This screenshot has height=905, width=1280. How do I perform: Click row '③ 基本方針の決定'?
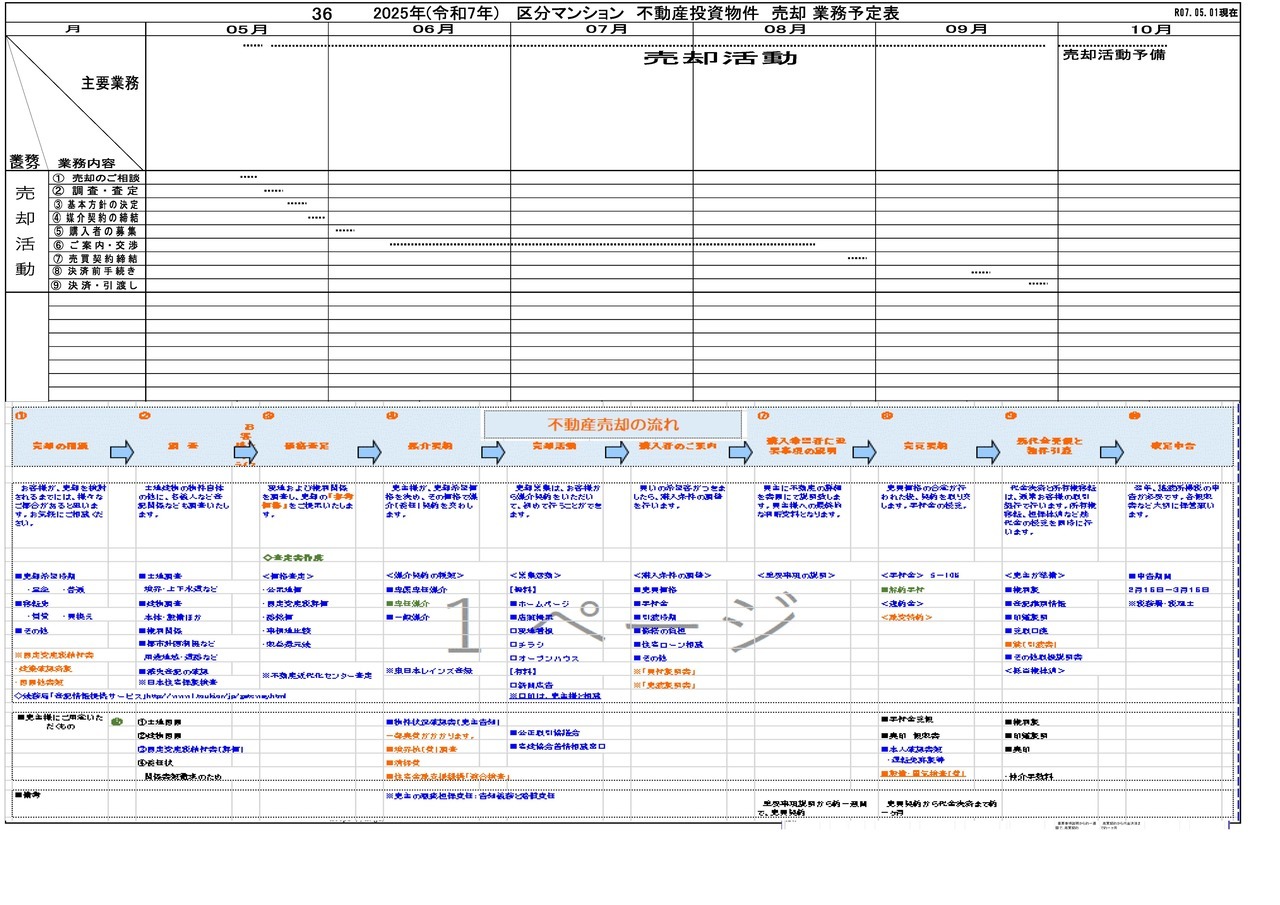(97, 204)
